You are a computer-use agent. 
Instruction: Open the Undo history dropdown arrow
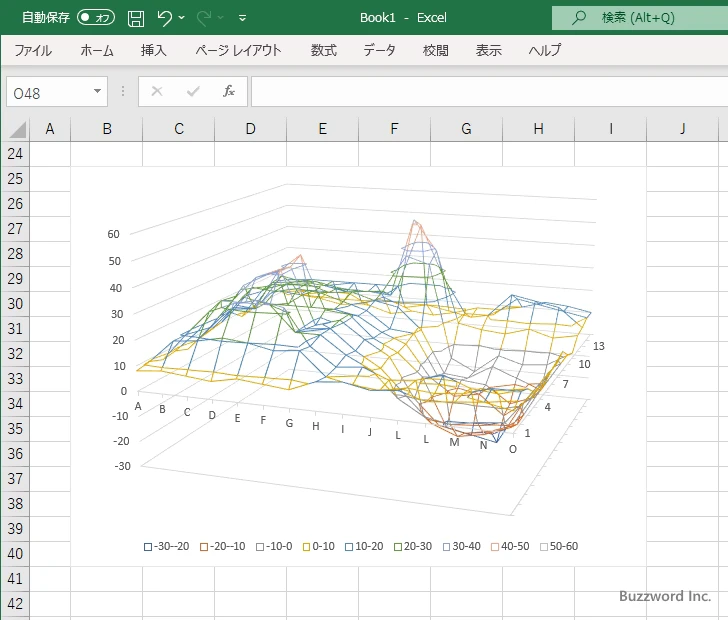pos(182,18)
